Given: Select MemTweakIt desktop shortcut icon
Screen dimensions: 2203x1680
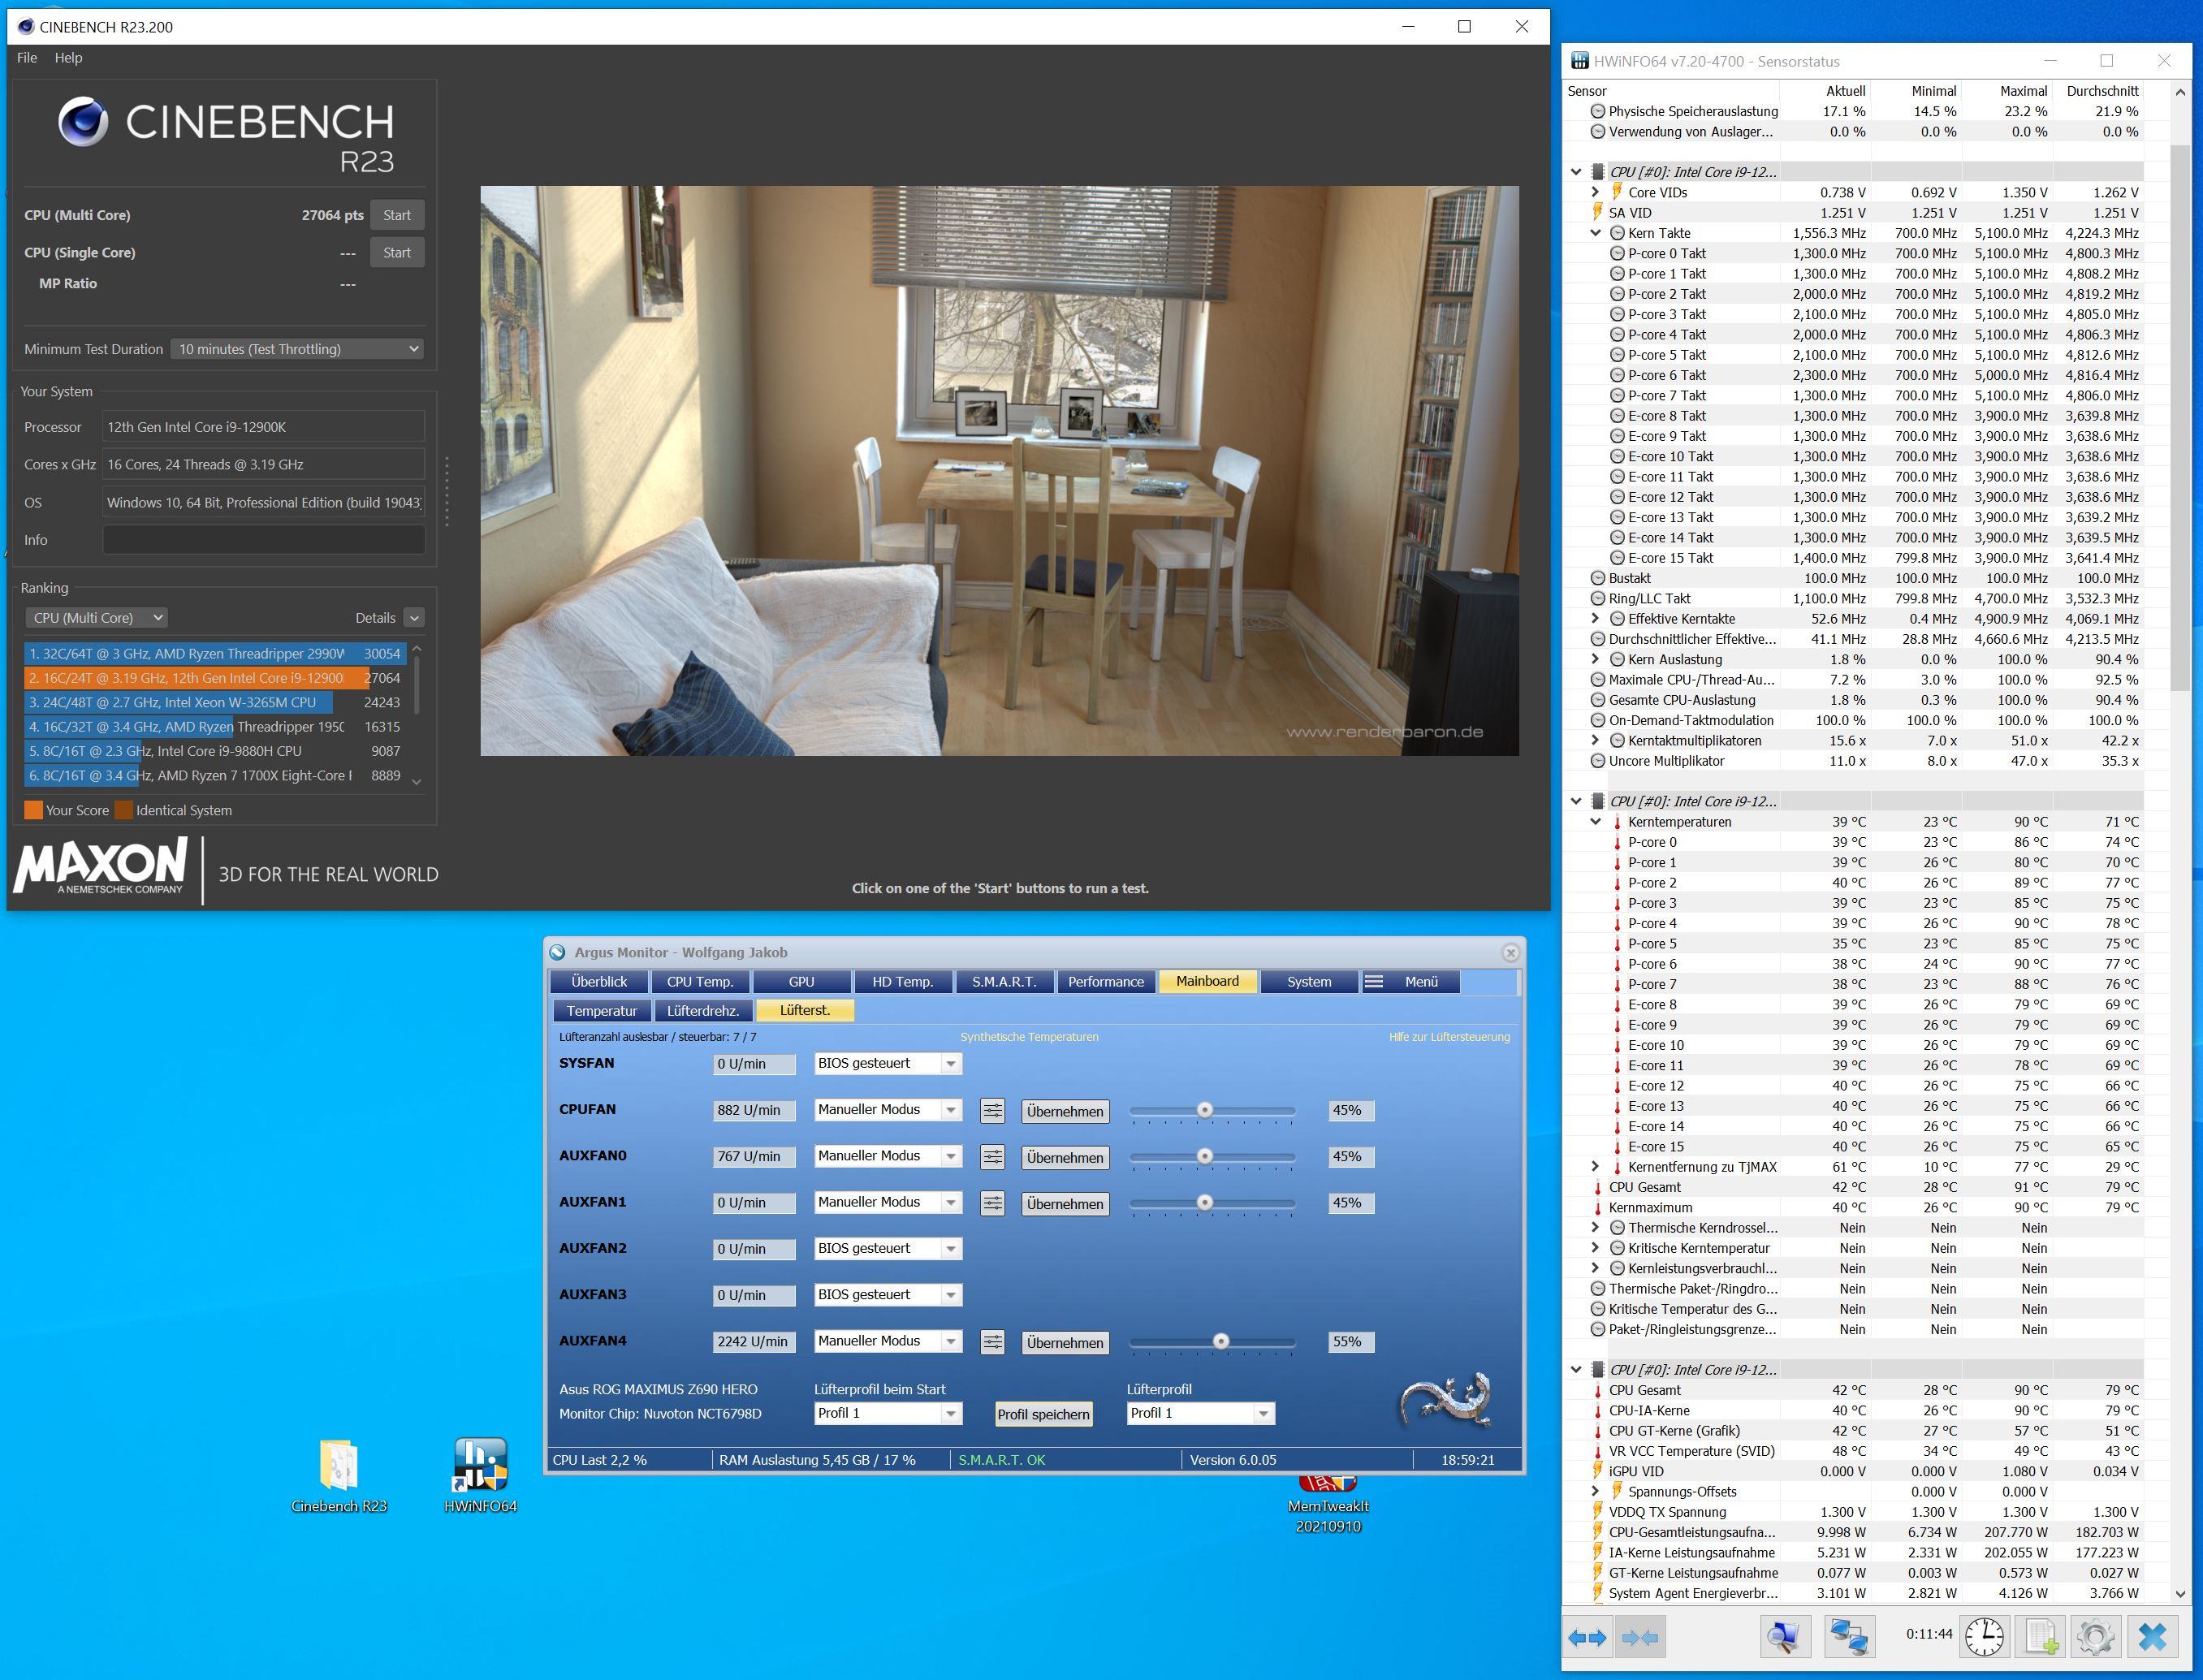Looking at the screenshot, I should tap(1328, 1485).
